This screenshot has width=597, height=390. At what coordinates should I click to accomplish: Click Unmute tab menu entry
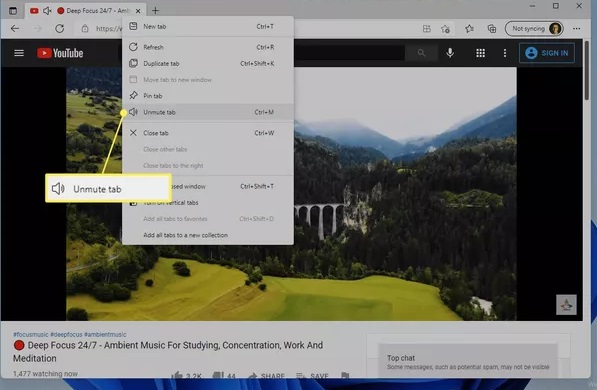pyautogui.click(x=208, y=112)
